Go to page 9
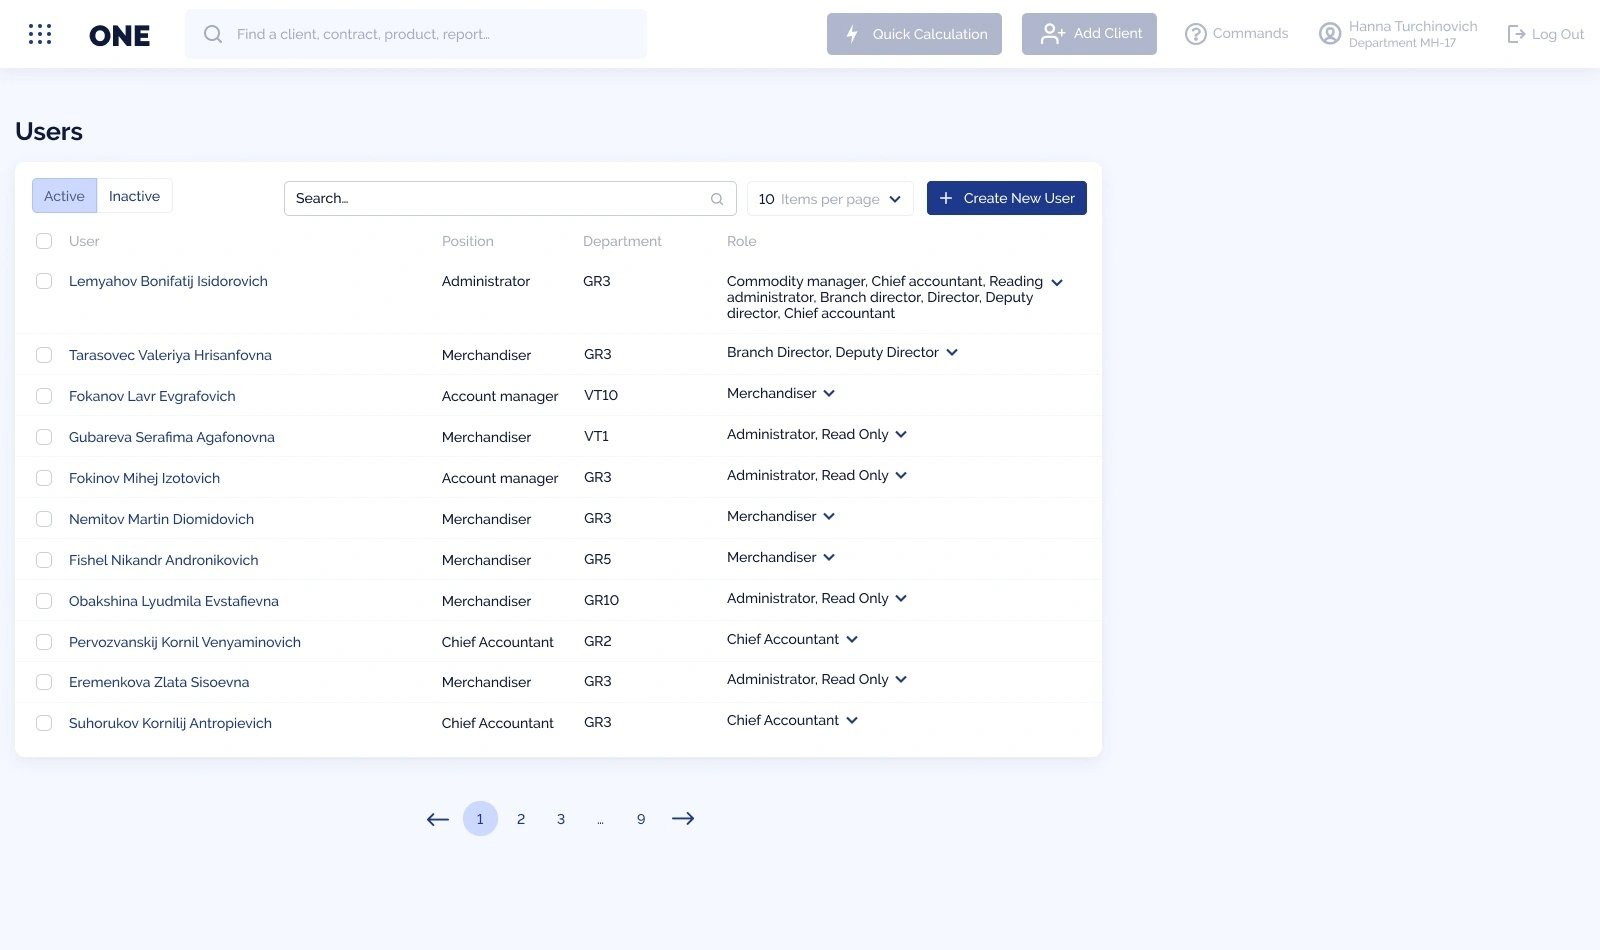 (641, 819)
